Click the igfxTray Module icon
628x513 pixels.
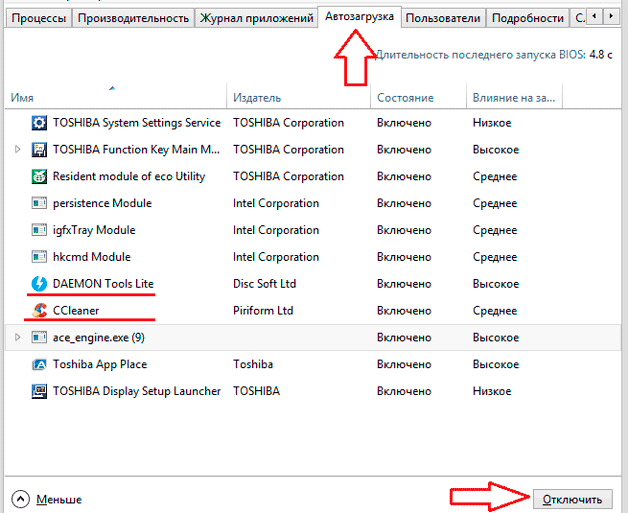[x=39, y=230]
